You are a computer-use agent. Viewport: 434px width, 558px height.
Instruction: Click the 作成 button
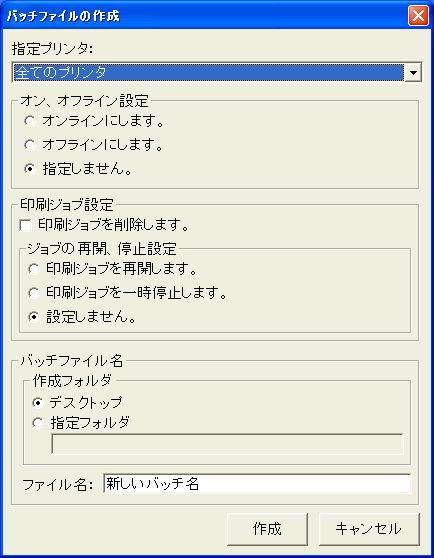point(267,529)
